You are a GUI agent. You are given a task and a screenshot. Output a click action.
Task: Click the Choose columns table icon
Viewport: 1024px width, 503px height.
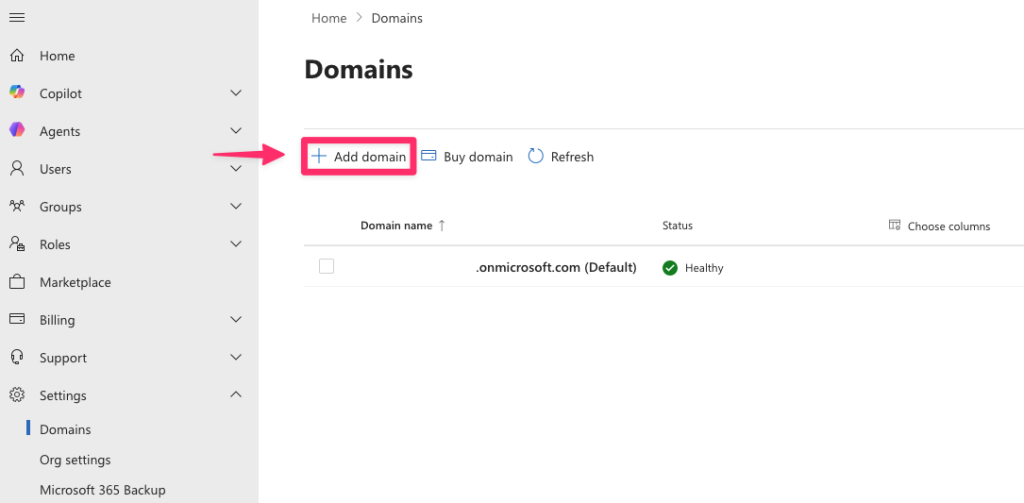895,225
